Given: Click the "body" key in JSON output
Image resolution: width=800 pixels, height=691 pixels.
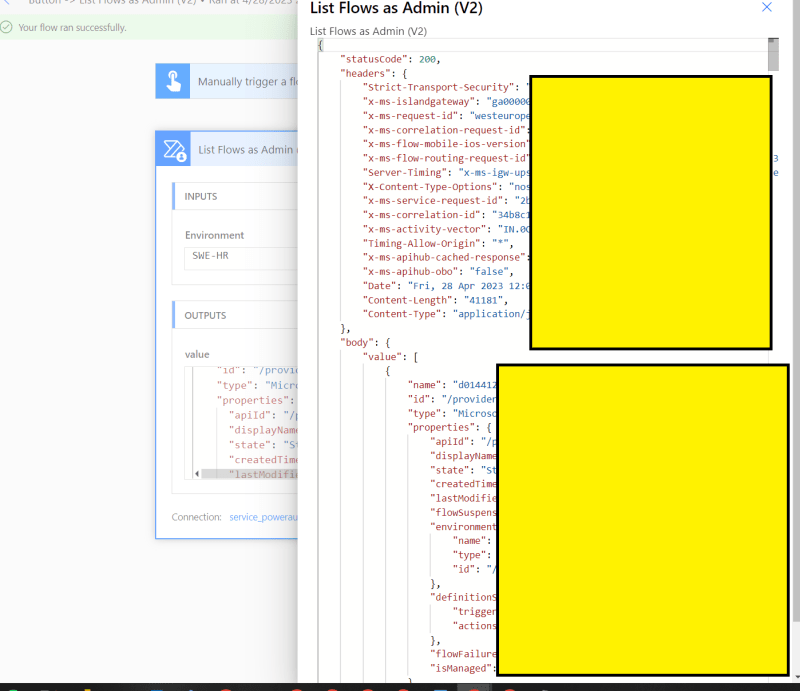Looking at the screenshot, I should click(x=357, y=342).
